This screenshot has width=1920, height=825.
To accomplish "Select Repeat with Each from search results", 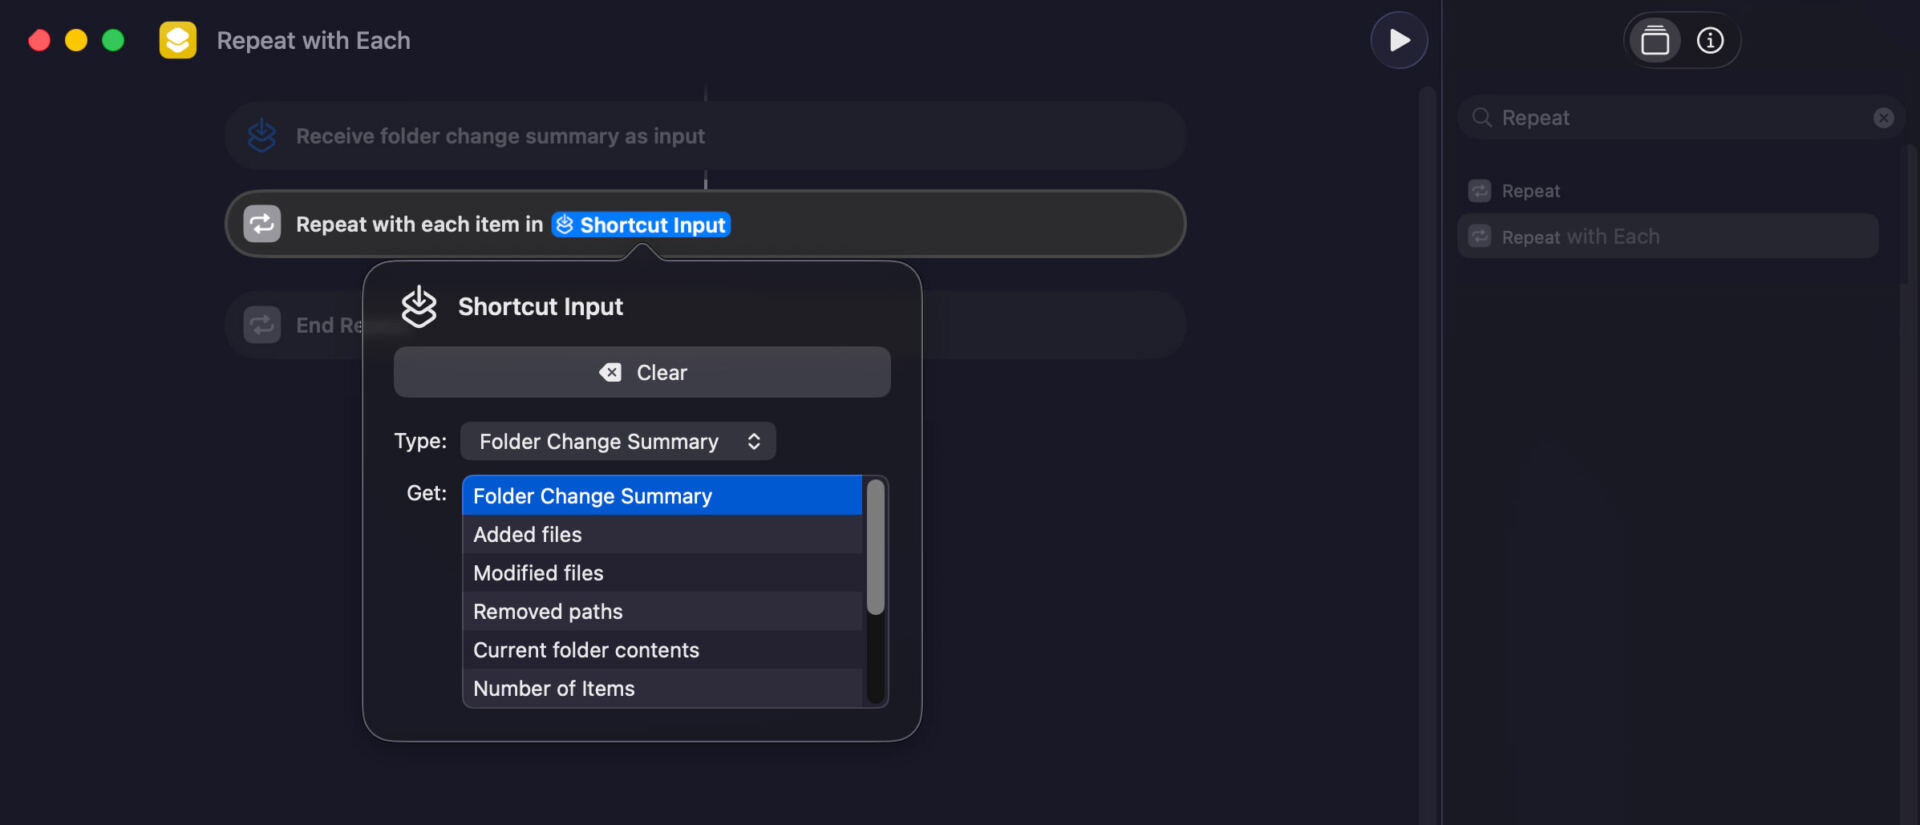I will point(1578,236).
